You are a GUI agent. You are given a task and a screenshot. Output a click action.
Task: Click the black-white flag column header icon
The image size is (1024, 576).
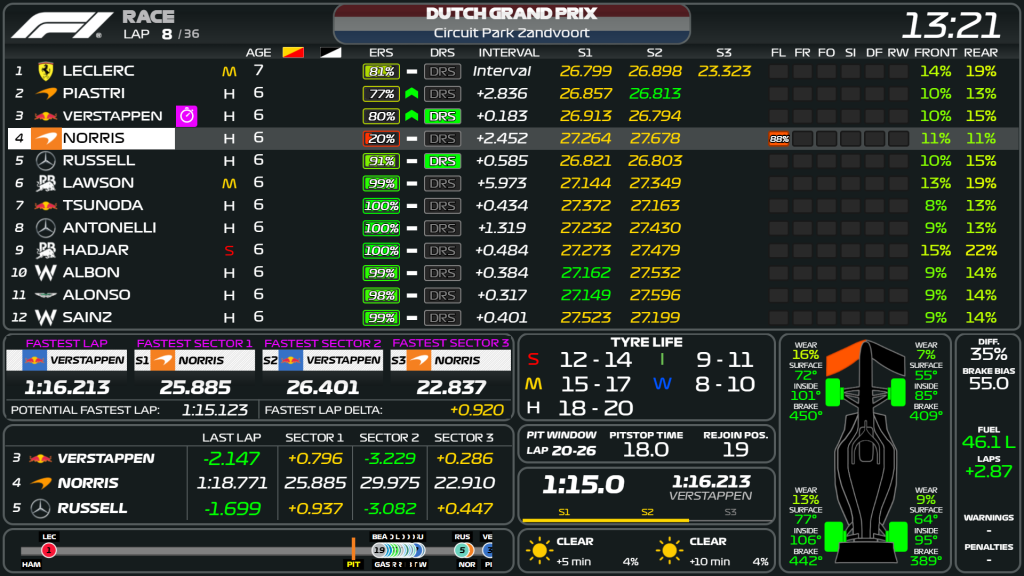(x=330, y=52)
